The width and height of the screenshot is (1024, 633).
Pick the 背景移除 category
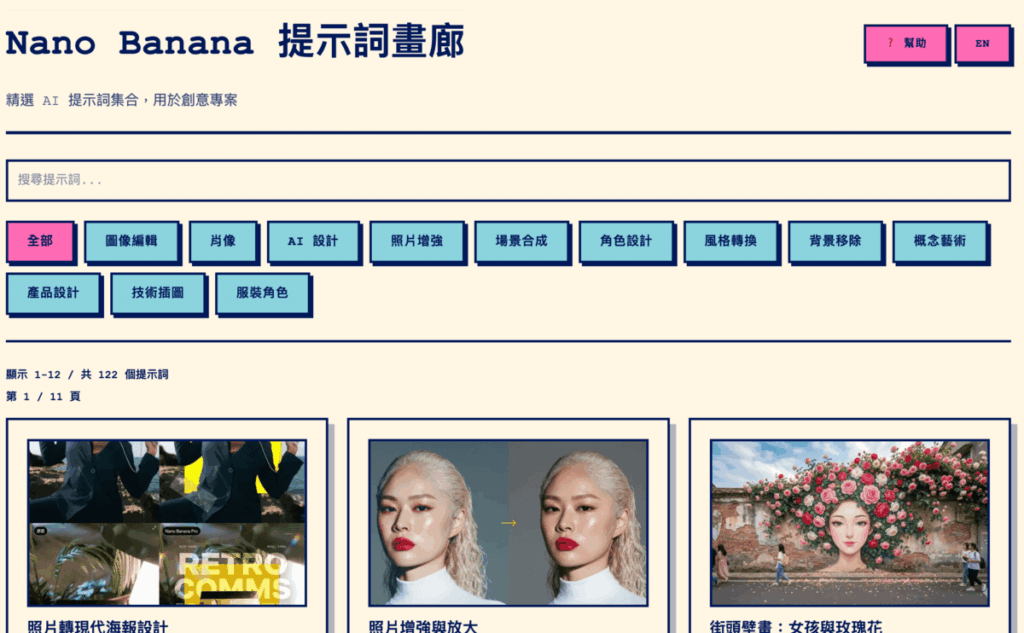[x=835, y=241]
